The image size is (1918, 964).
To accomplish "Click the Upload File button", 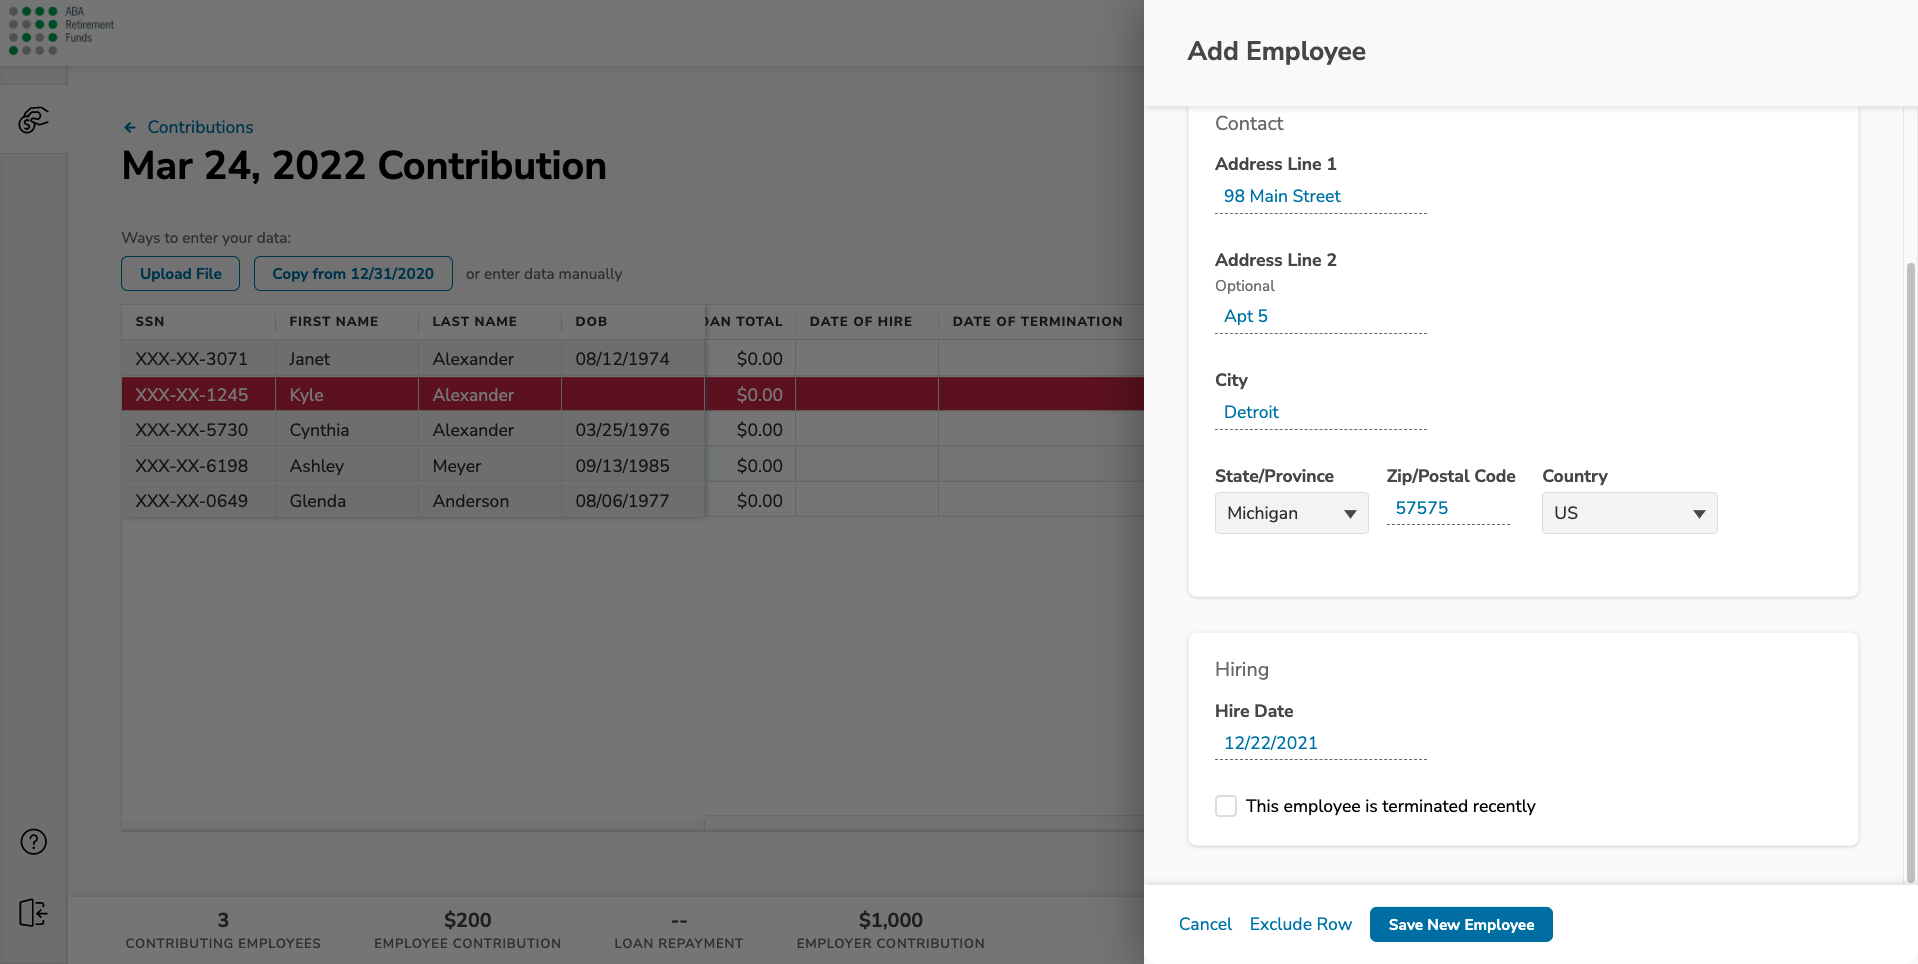I will pos(181,274).
